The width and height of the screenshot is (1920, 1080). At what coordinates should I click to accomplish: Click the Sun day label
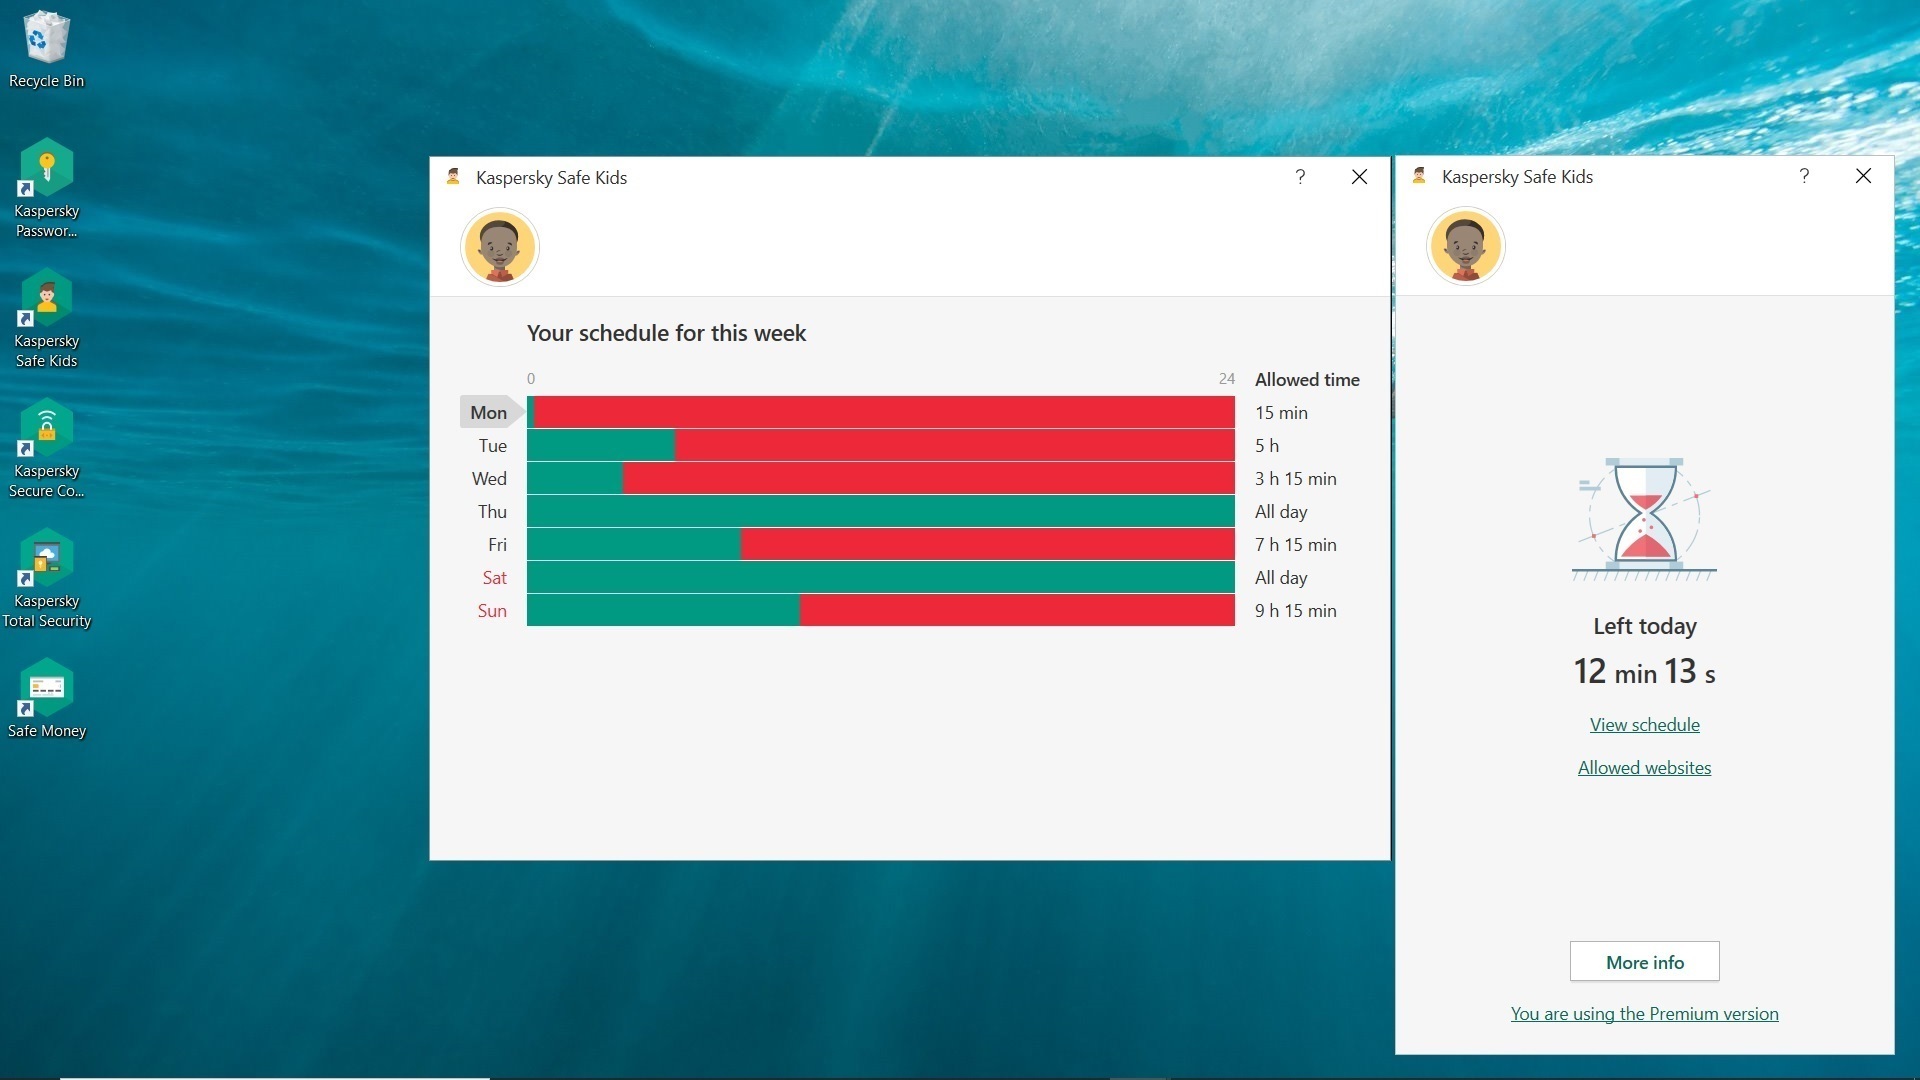pos(491,610)
